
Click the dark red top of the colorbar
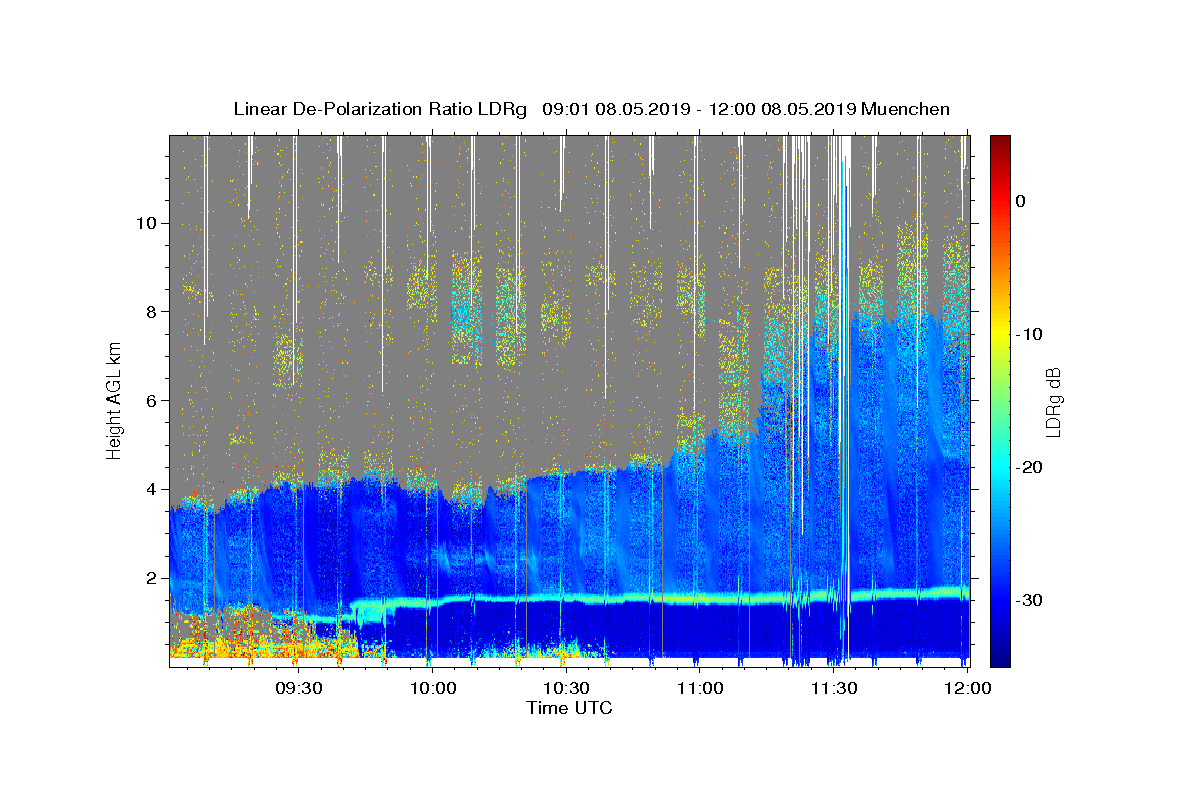point(1000,142)
